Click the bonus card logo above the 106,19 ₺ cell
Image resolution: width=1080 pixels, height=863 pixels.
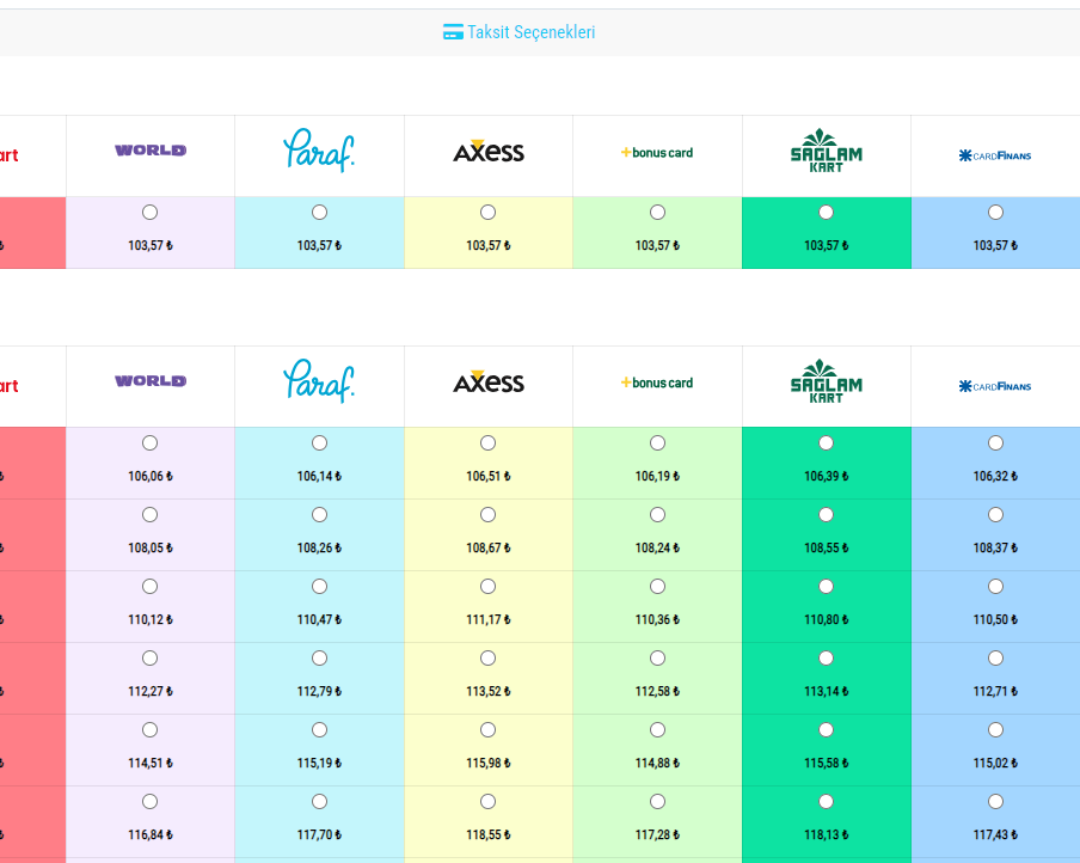click(x=657, y=383)
